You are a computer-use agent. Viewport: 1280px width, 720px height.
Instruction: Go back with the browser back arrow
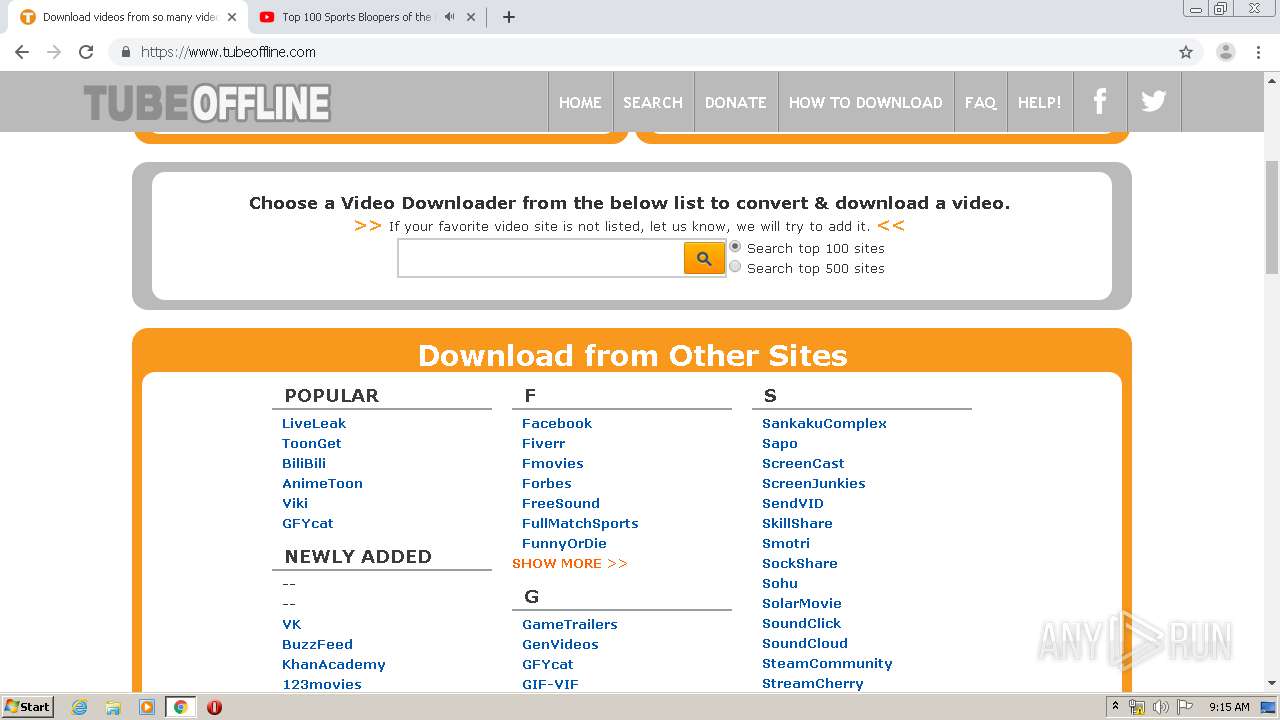click(22, 52)
